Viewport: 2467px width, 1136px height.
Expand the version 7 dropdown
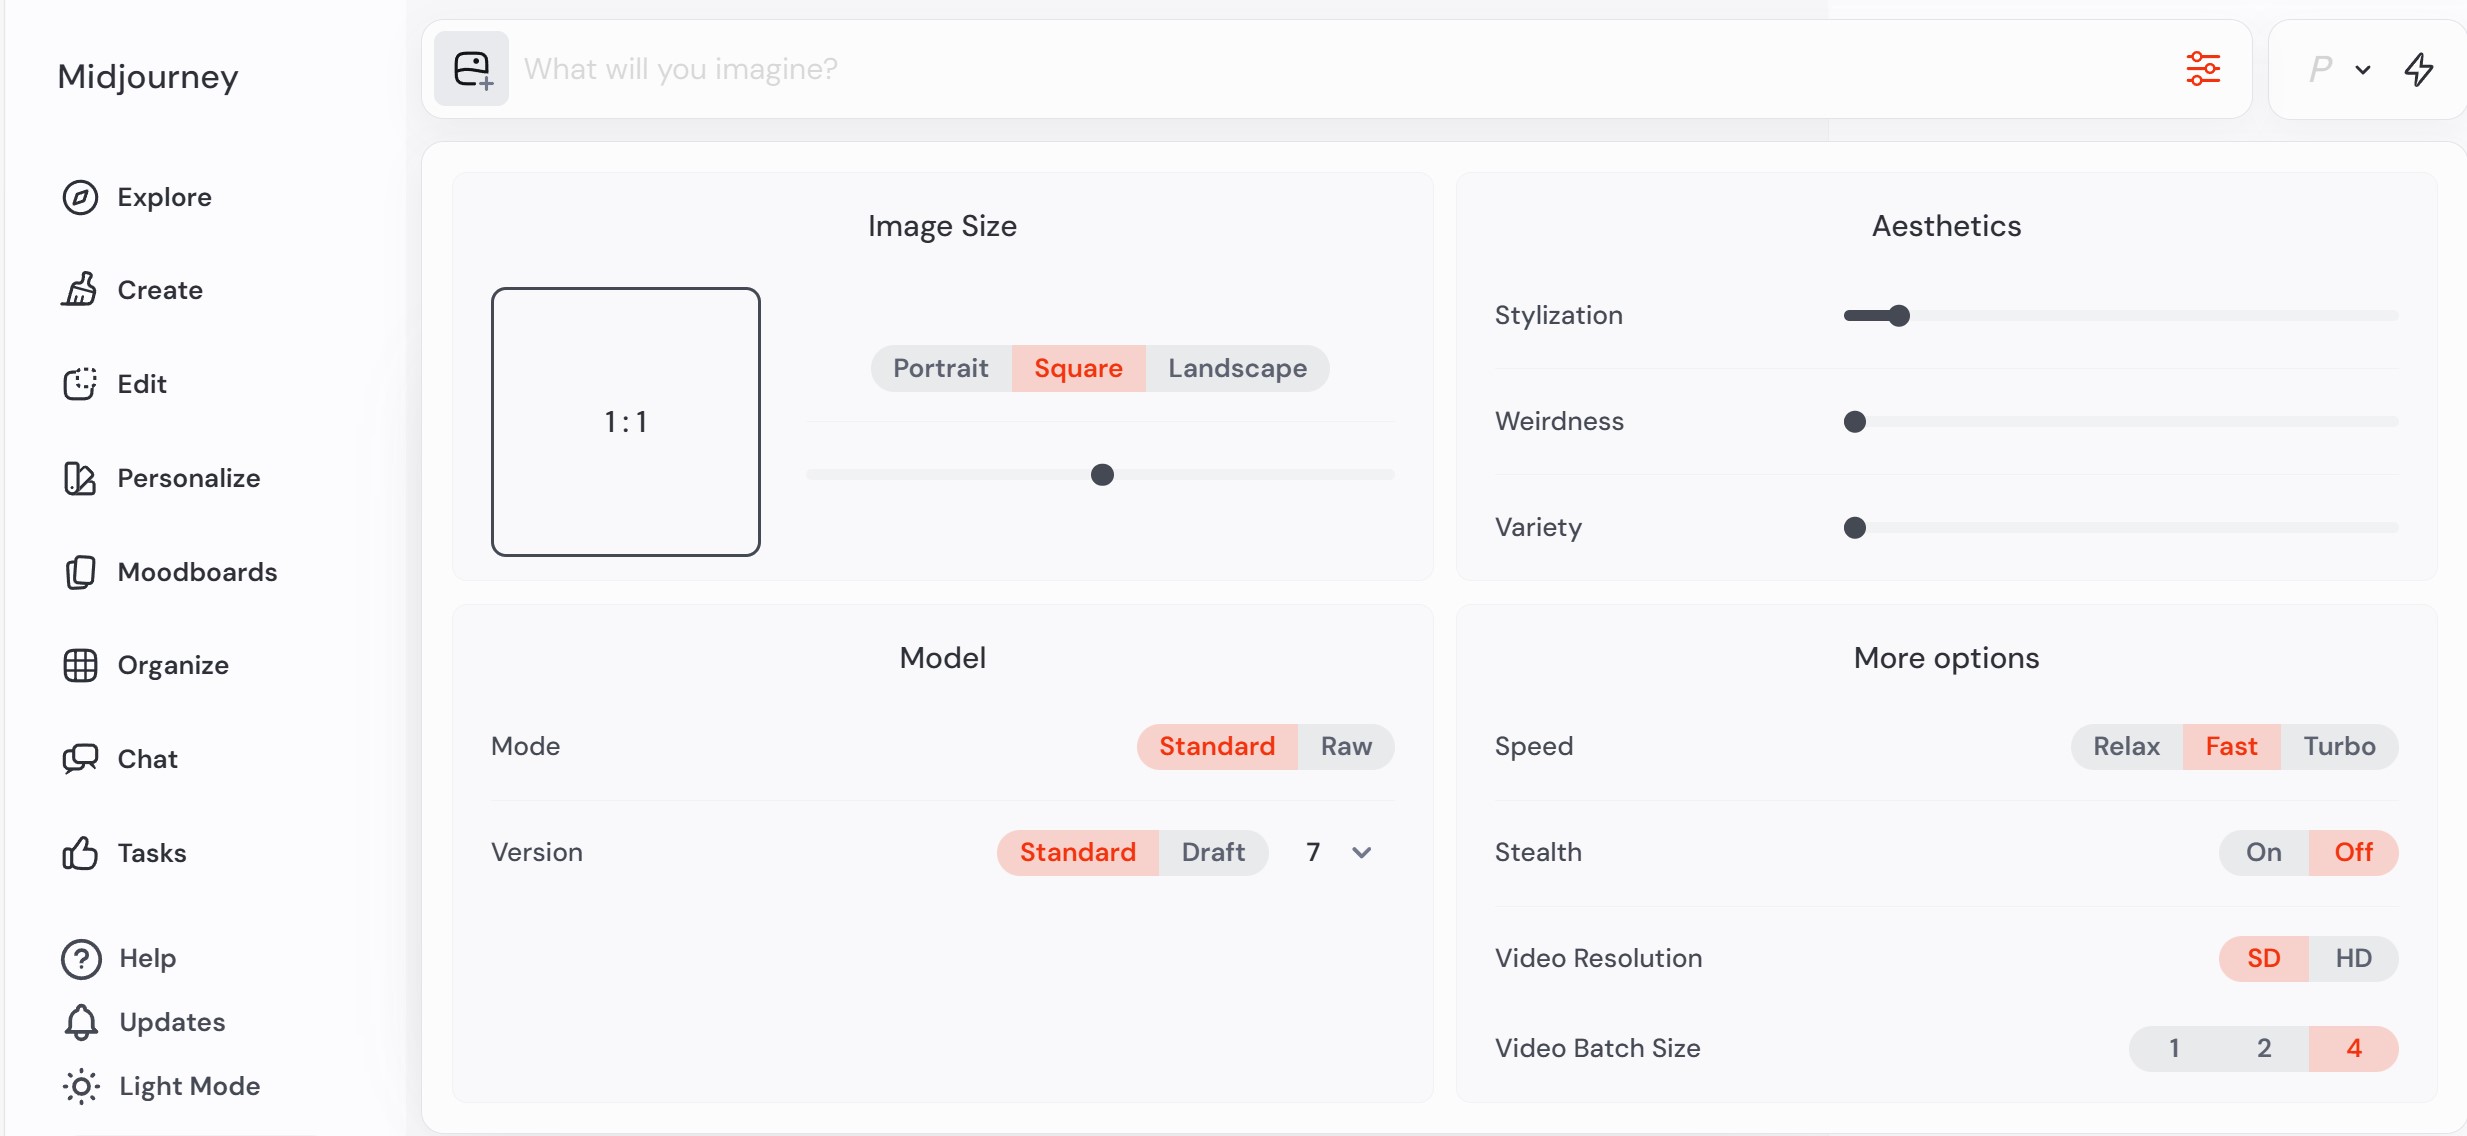tap(1361, 852)
